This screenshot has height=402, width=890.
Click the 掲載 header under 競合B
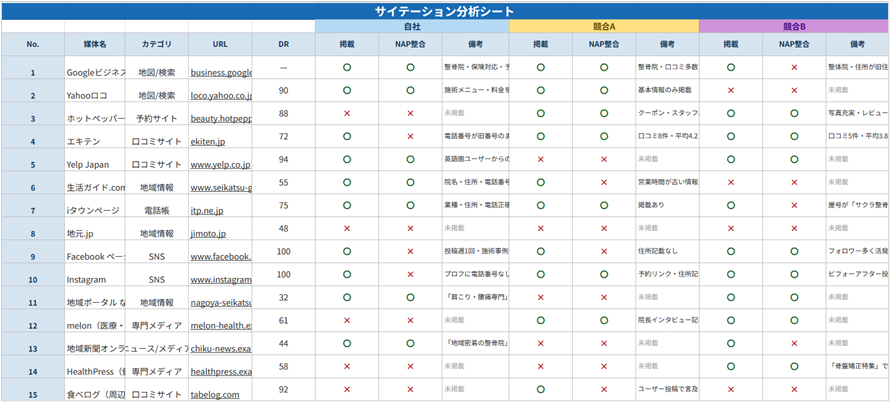click(731, 44)
